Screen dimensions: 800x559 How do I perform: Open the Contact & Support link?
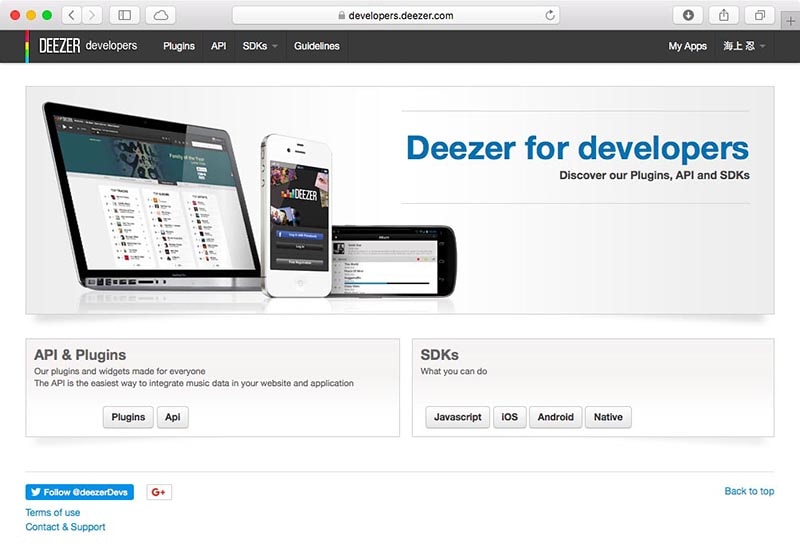click(65, 527)
